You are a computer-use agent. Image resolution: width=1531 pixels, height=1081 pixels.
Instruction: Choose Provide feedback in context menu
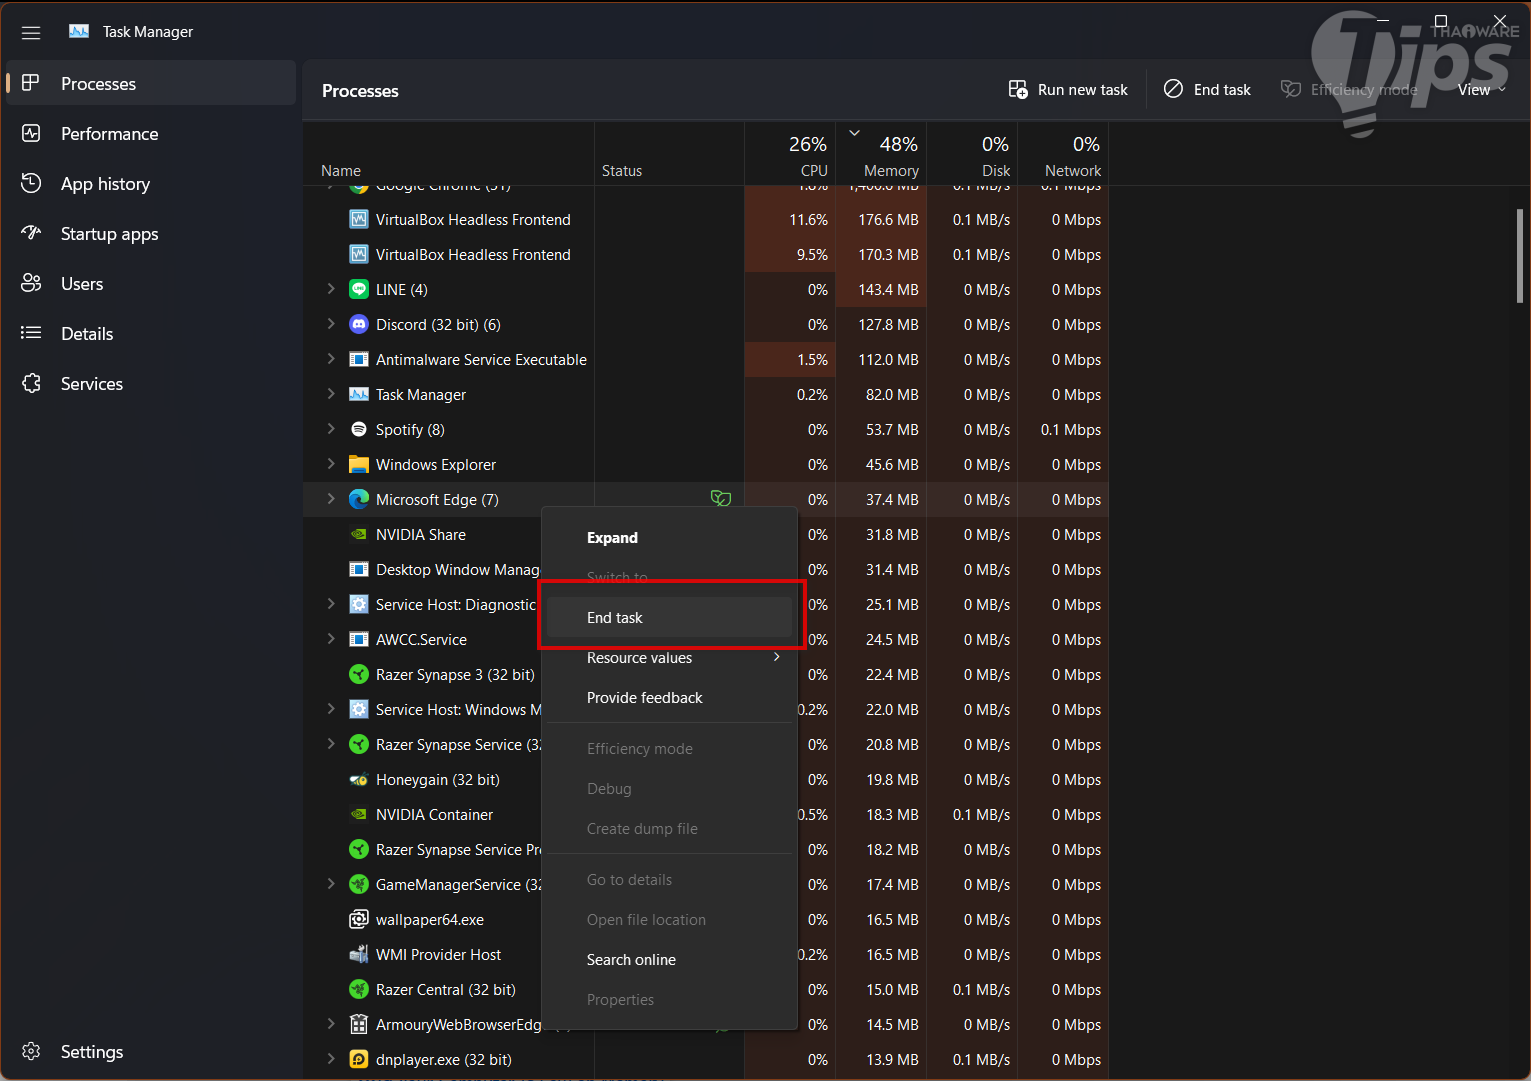click(670, 698)
